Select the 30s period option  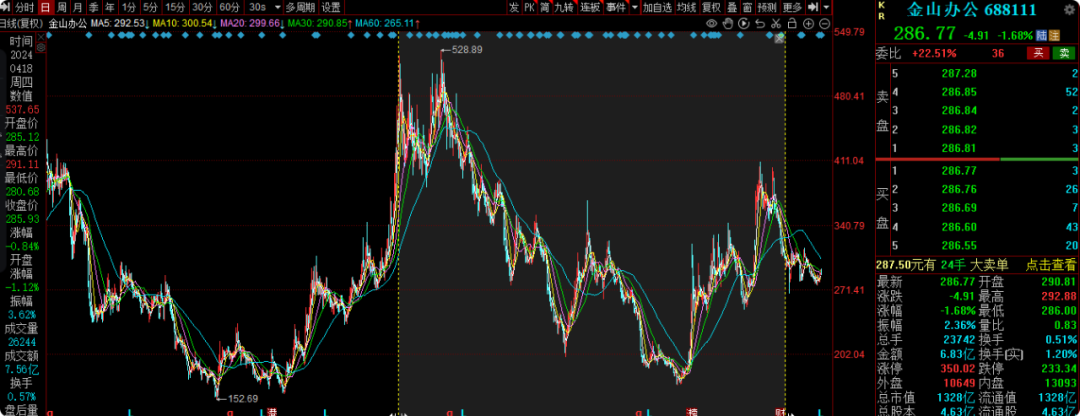(x=257, y=7)
